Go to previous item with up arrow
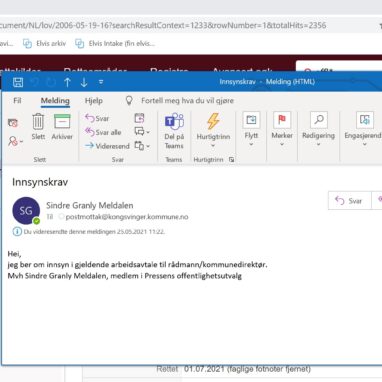382x382 pixels. 67,82
